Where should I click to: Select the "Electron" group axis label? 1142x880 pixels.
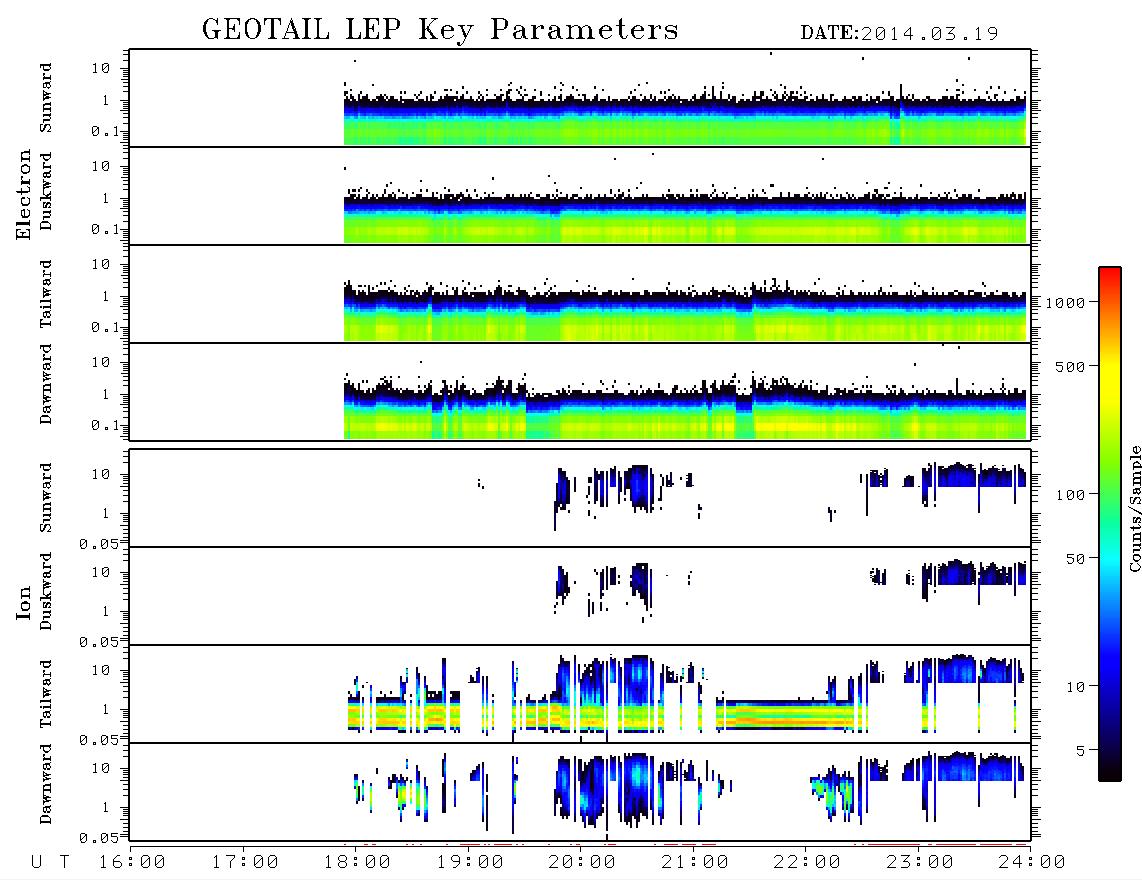click(23, 194)
